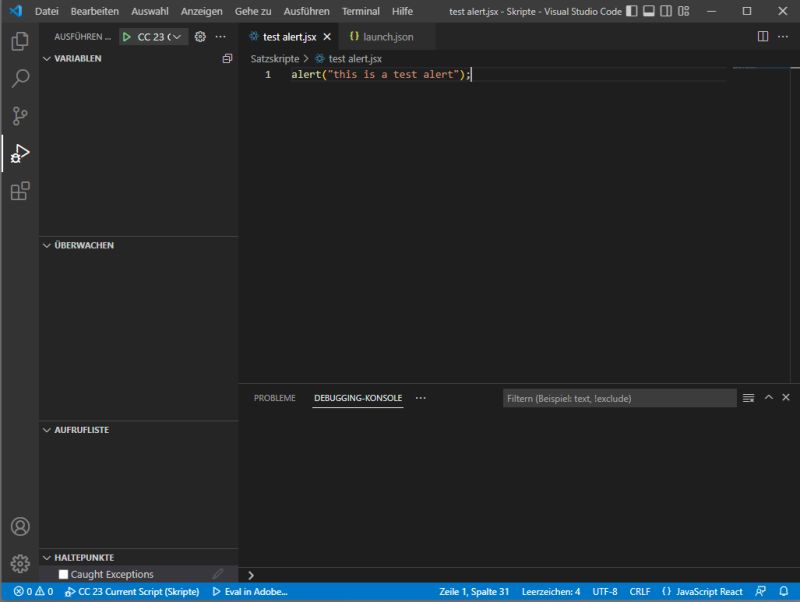Click CC 23 Current Script status item

pos(132,592)
